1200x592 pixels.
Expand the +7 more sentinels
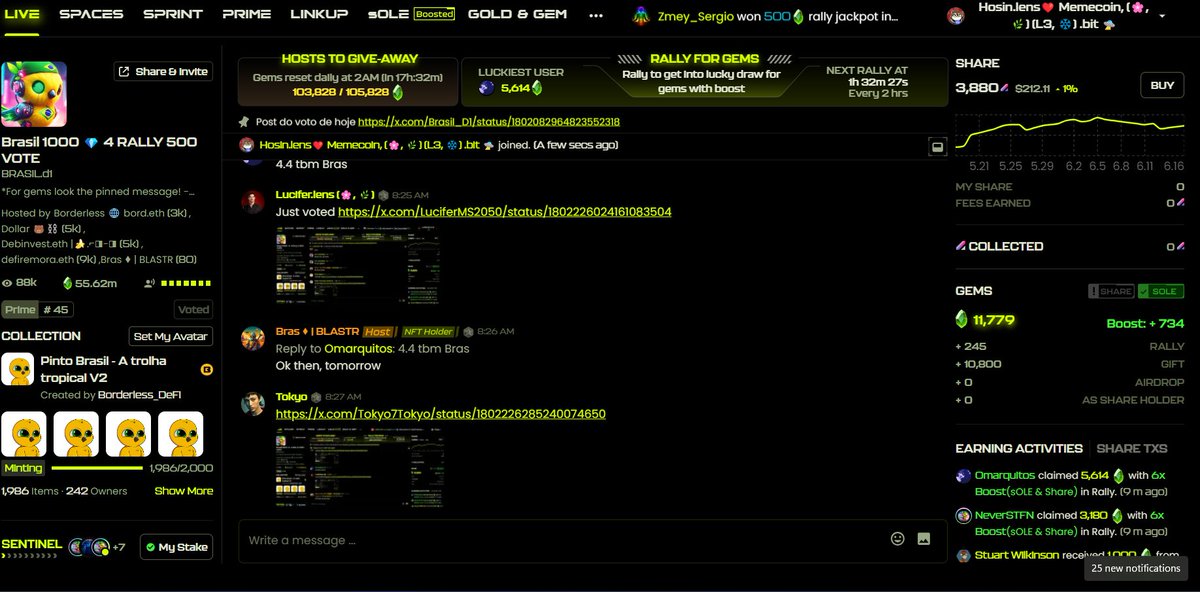[118, 547]
